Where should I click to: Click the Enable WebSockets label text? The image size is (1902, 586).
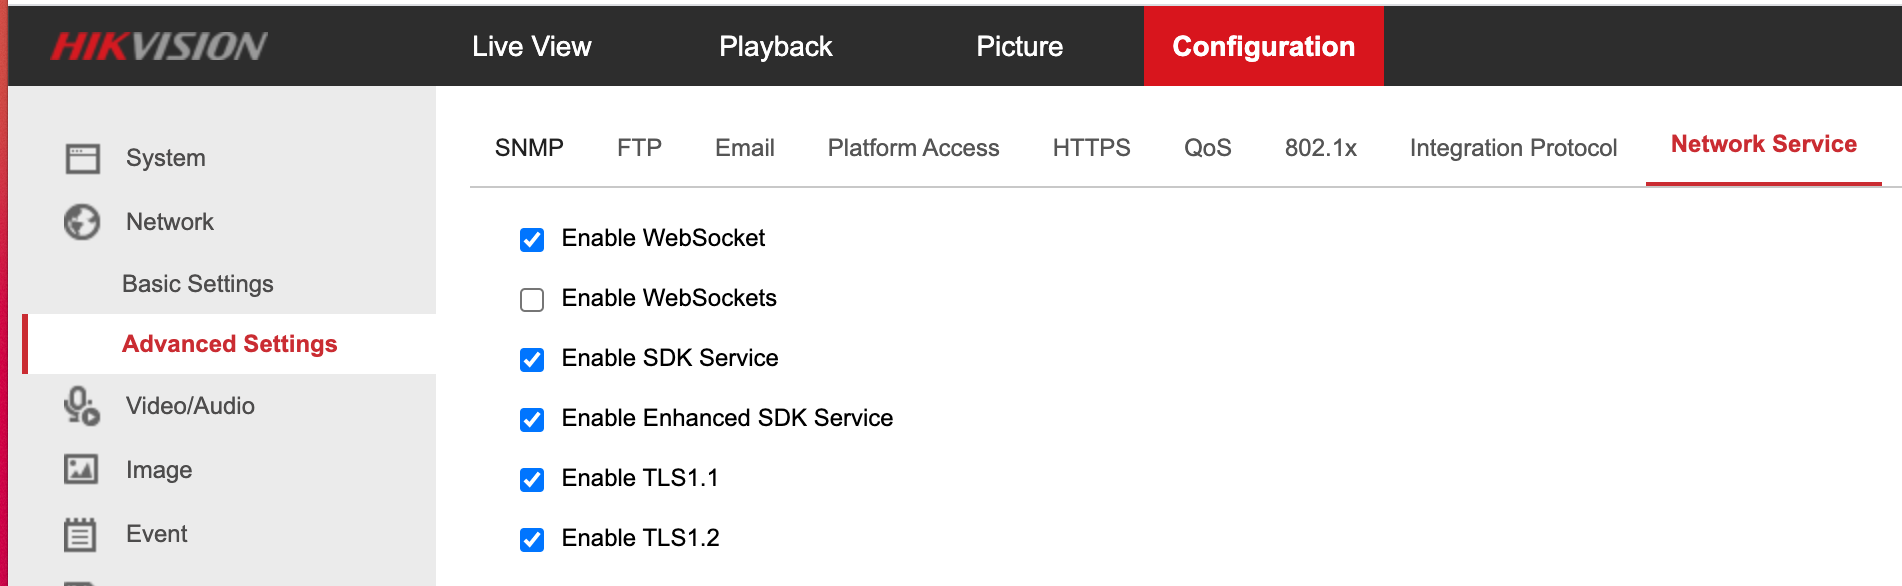669,298
